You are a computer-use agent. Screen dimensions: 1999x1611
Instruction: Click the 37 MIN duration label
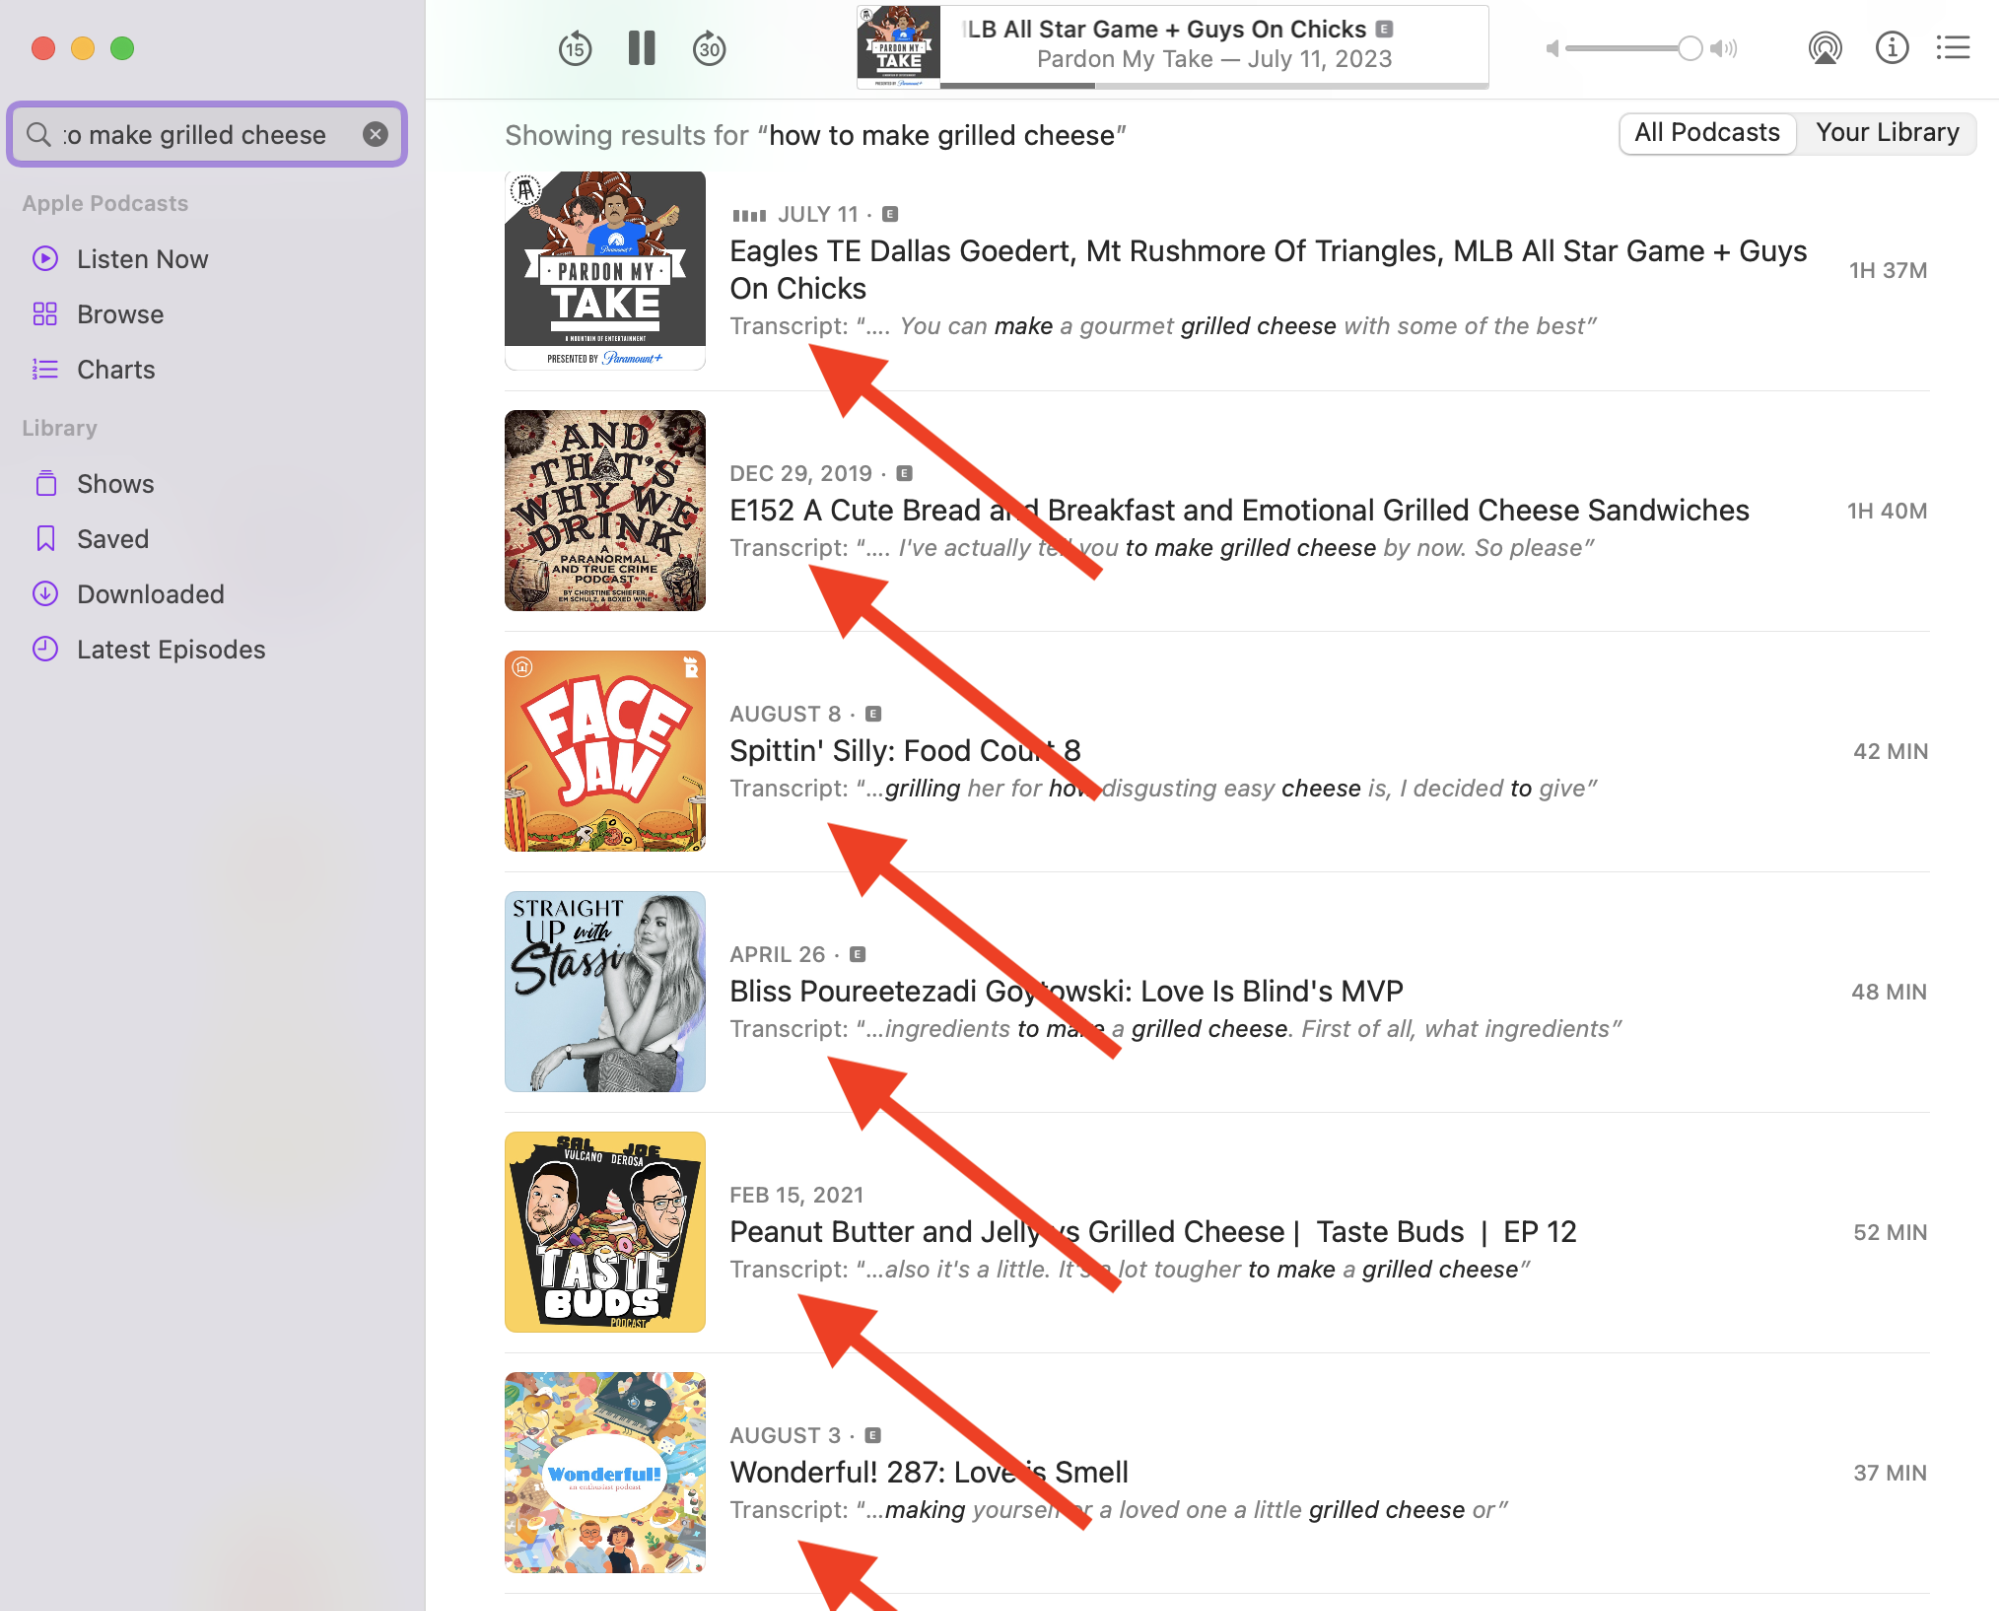coord(1890,1473)
